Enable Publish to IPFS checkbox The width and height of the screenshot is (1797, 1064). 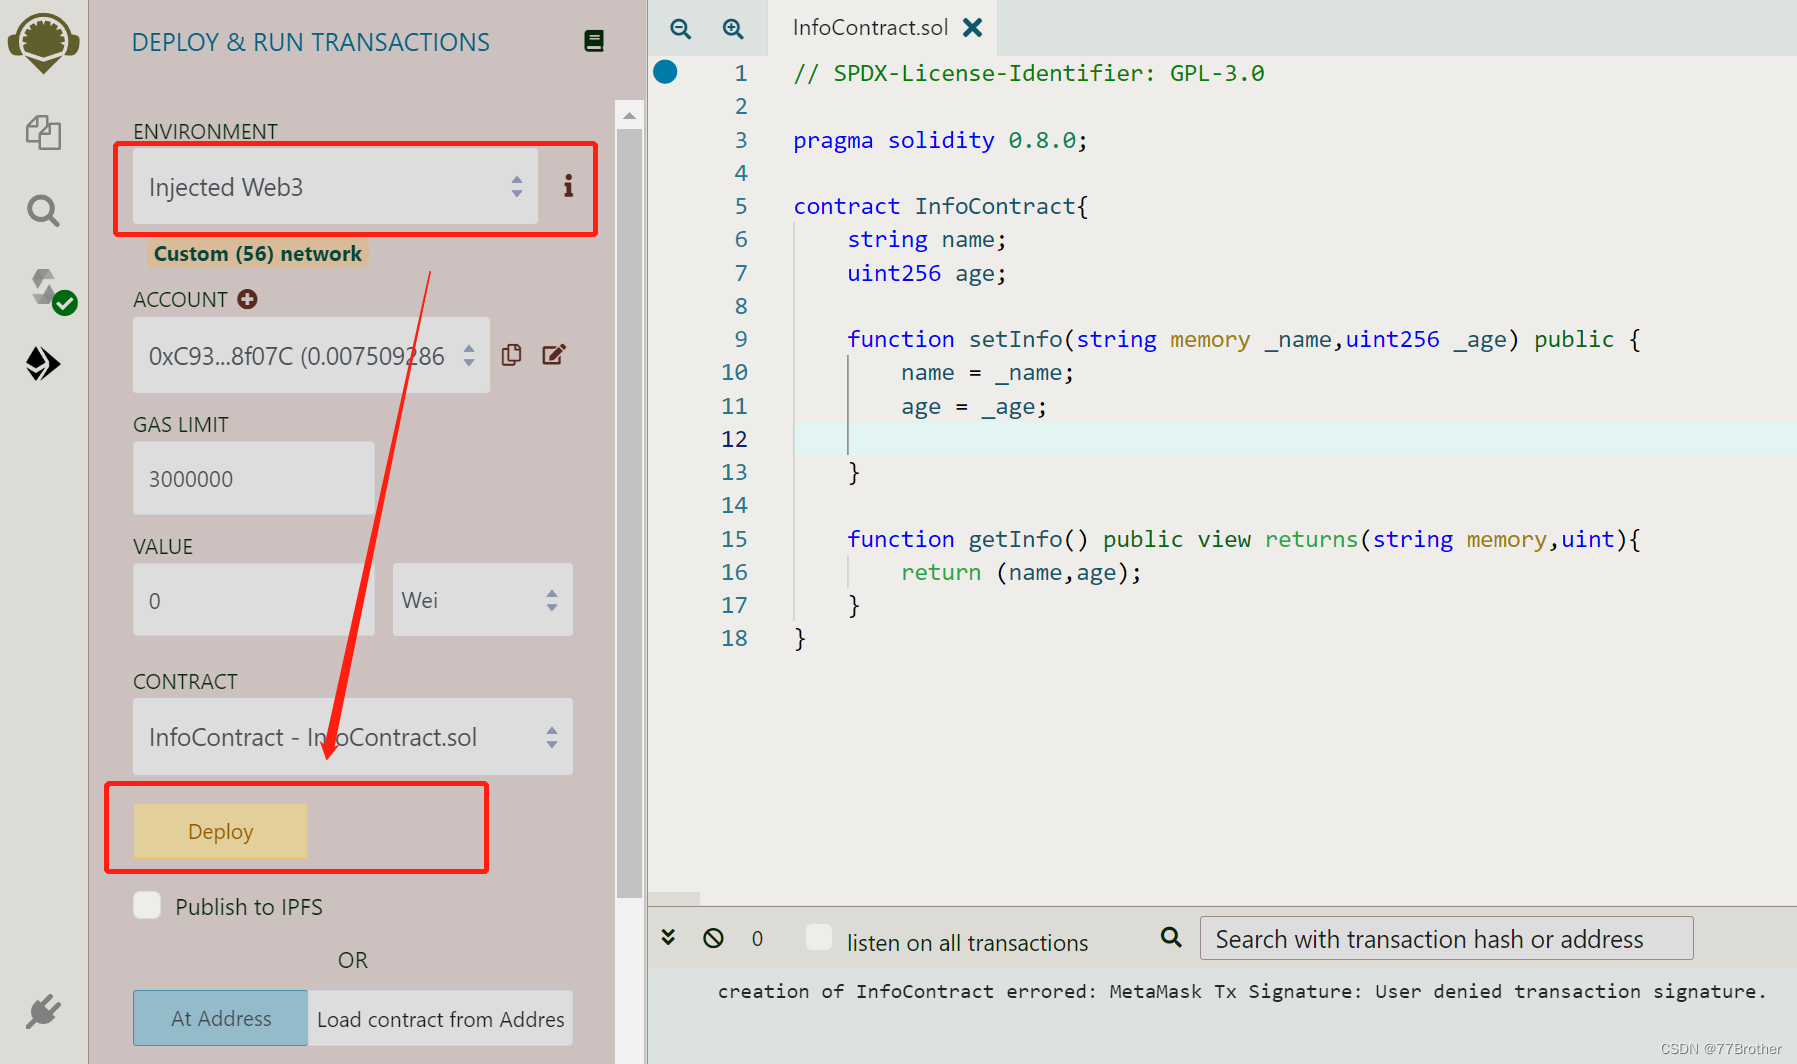click(147, 905)
